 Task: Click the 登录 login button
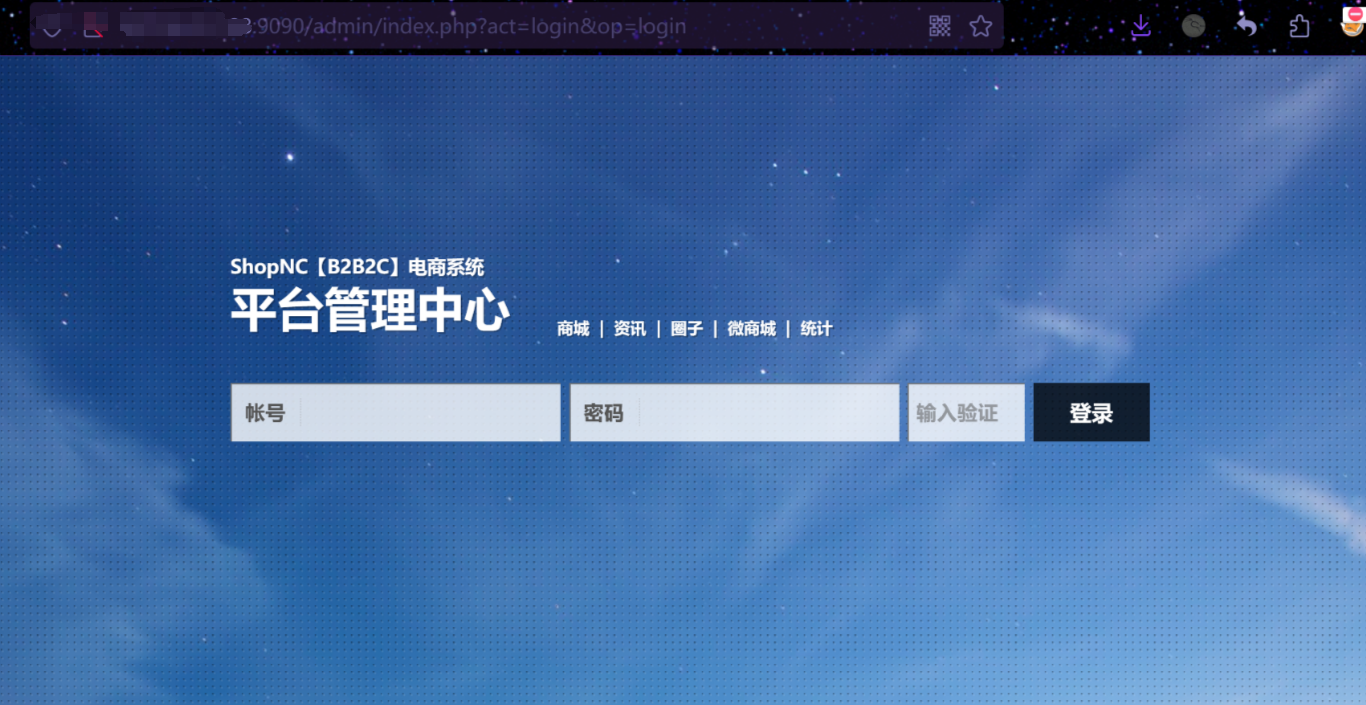pos(1092,412)
